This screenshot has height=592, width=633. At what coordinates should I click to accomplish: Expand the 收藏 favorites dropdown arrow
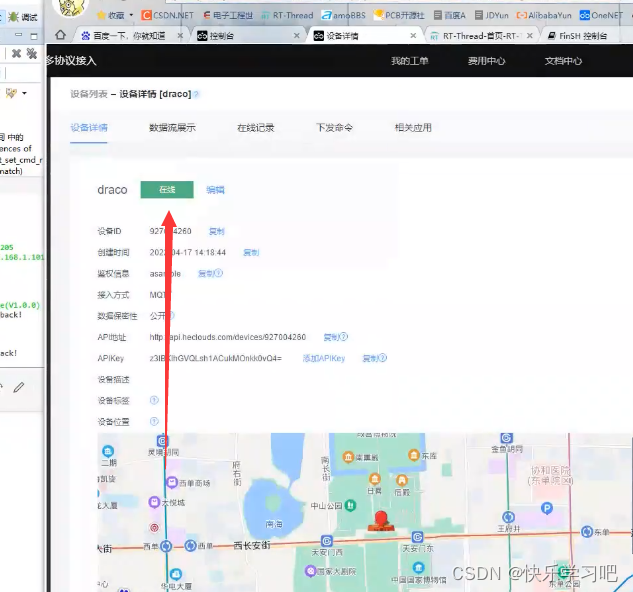pos(131,15)
